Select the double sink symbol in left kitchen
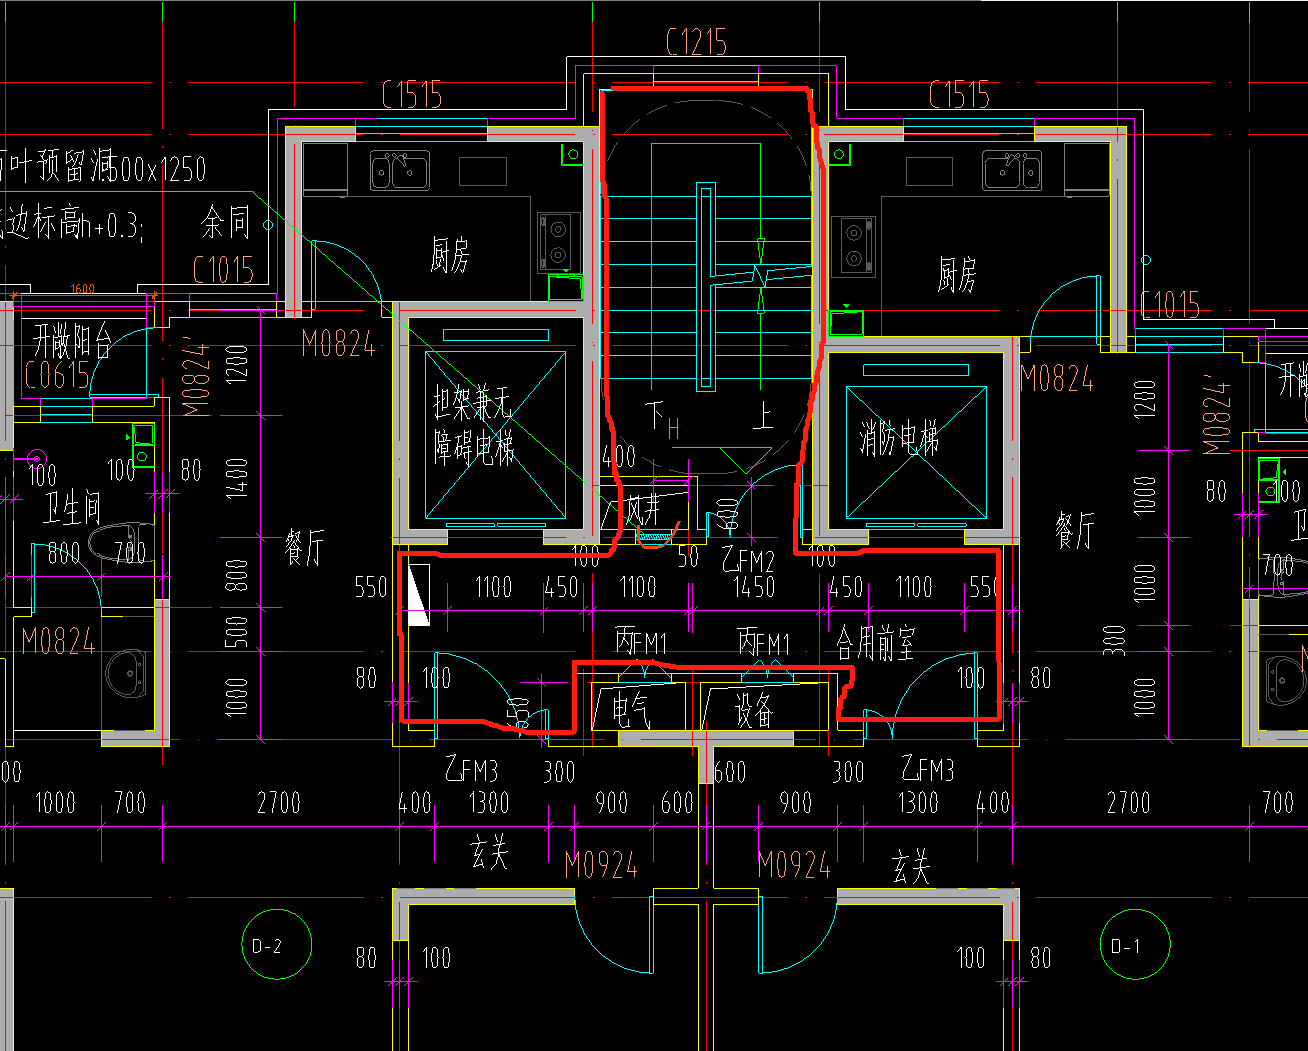 click(x=400, y=170)
